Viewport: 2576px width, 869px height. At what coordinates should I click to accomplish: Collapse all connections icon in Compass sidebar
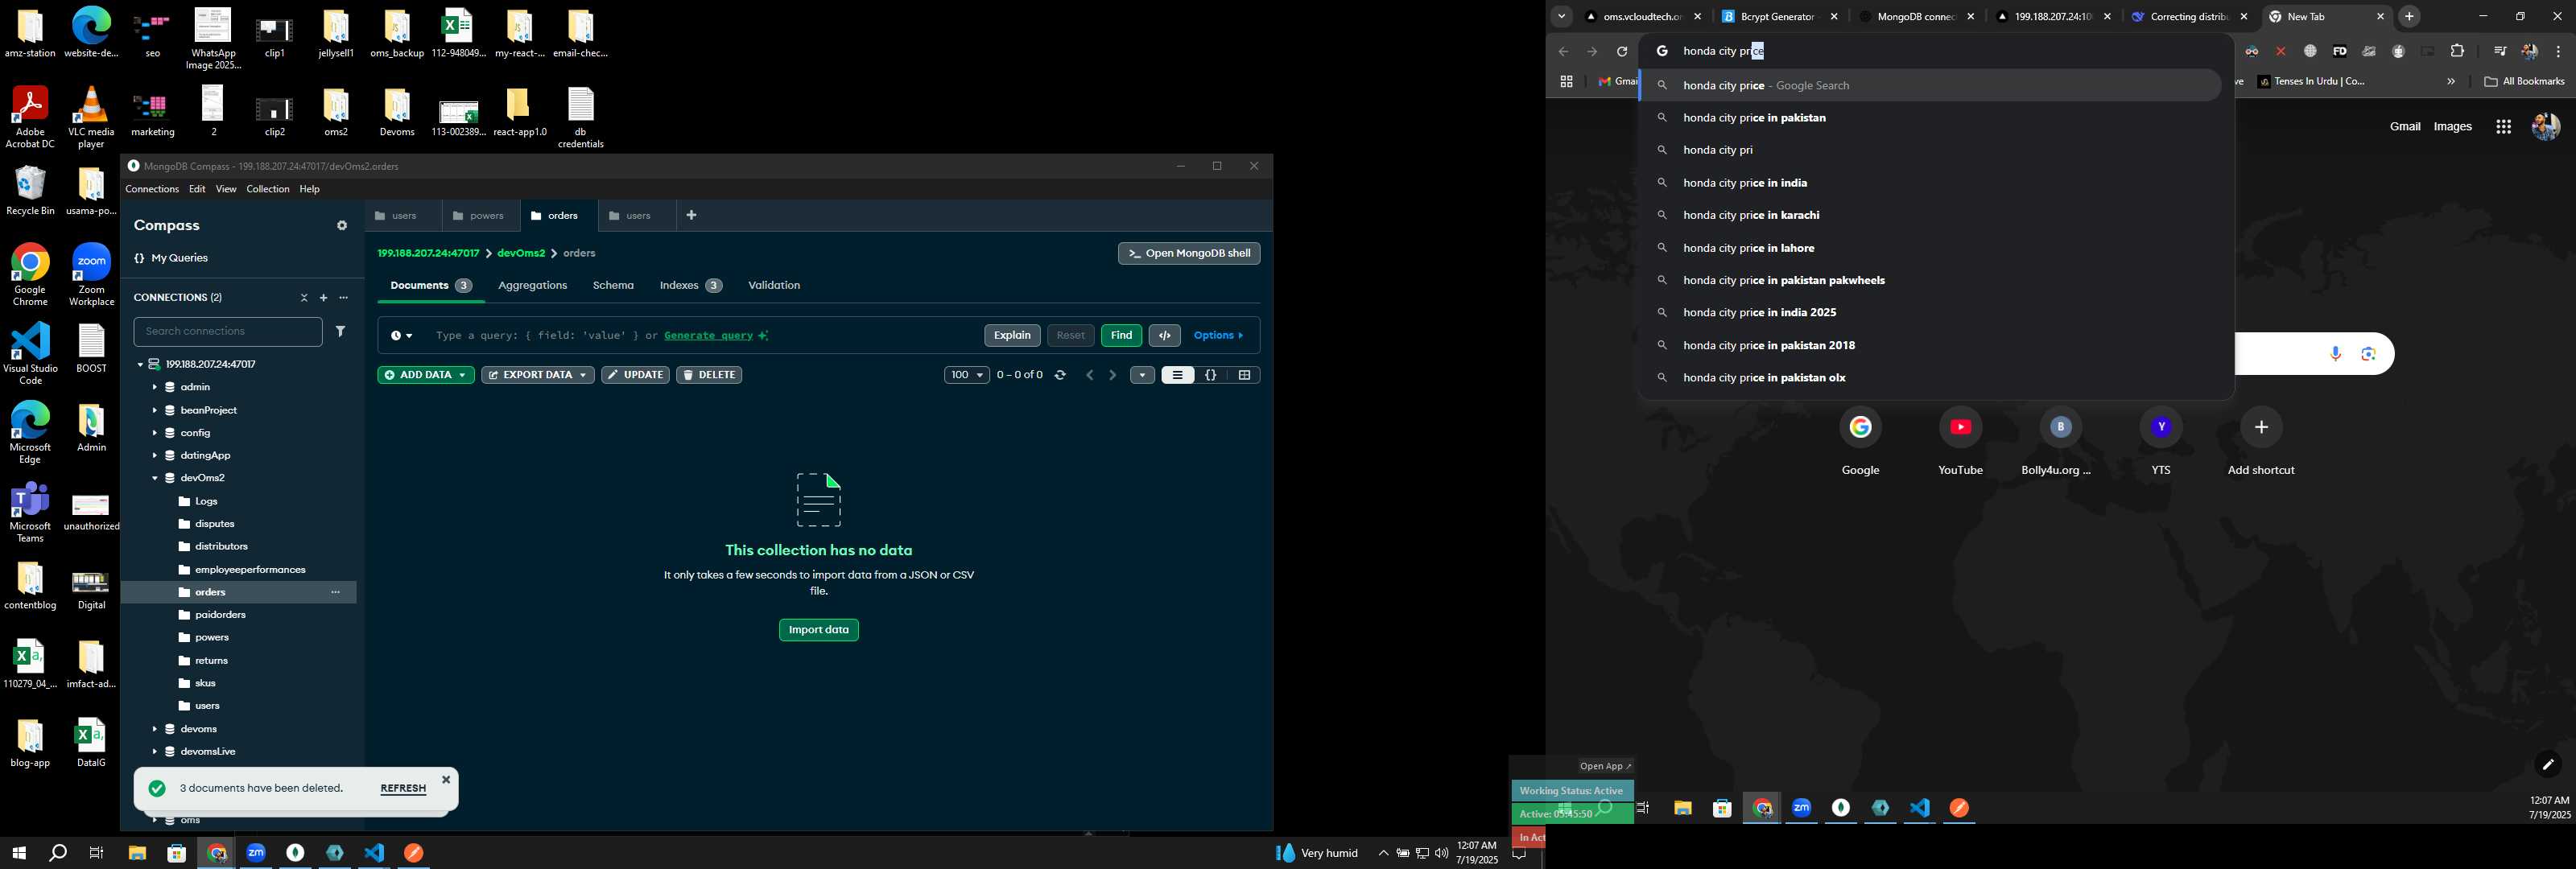(304, 298)
